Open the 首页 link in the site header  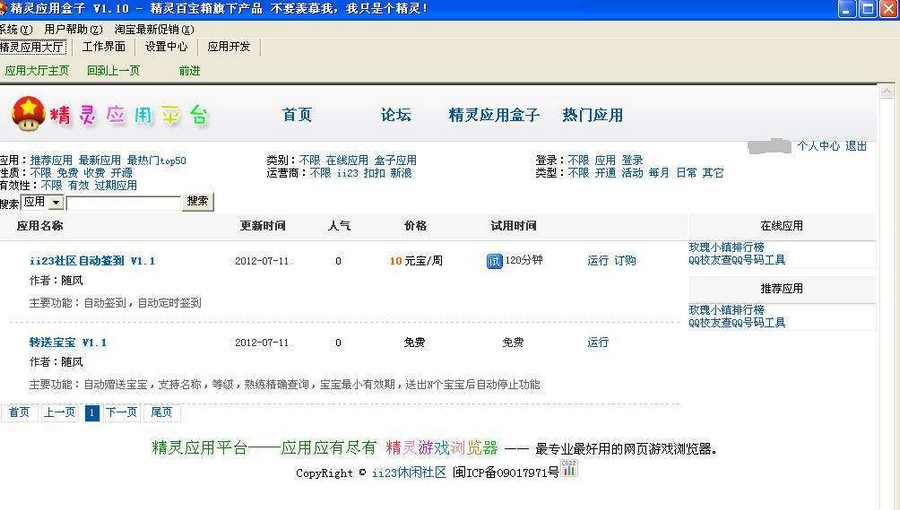297,115
